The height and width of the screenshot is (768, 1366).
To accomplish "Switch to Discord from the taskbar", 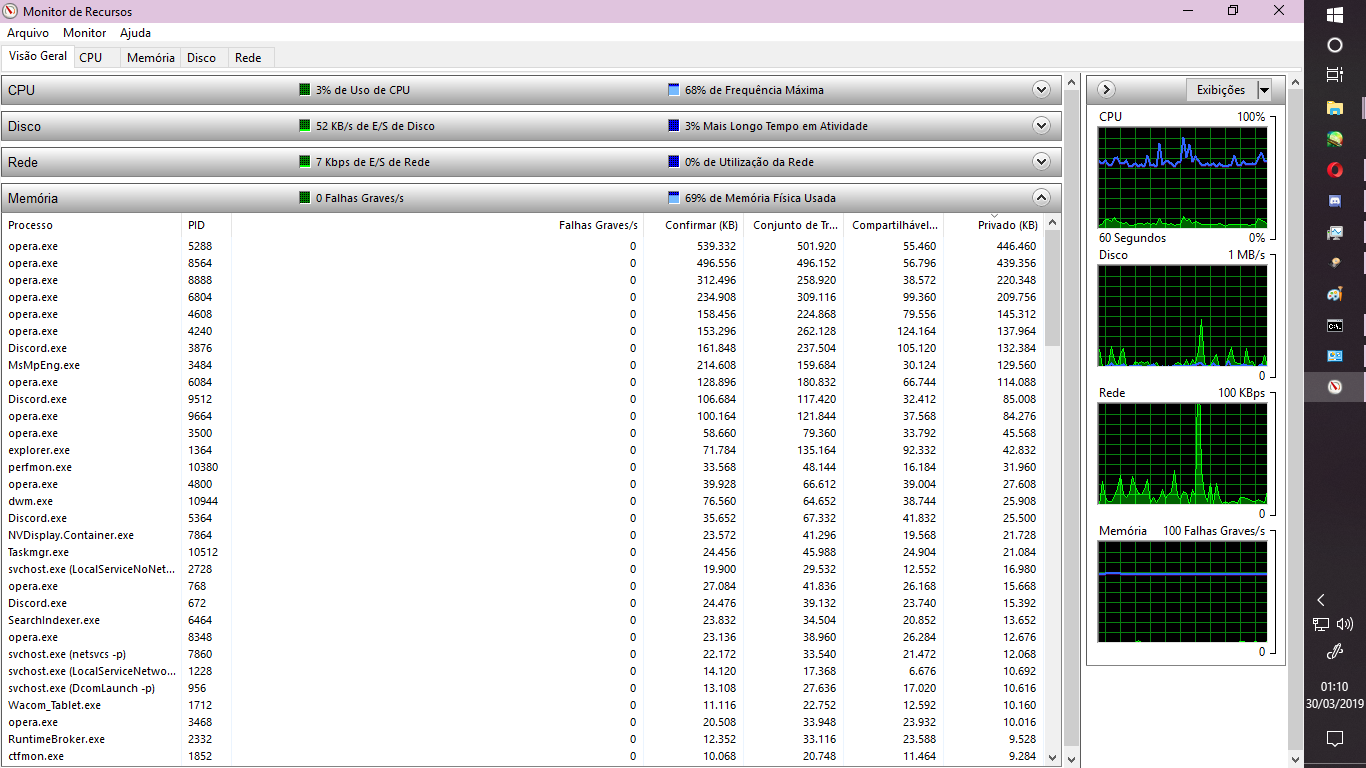I will [1335, 201].
